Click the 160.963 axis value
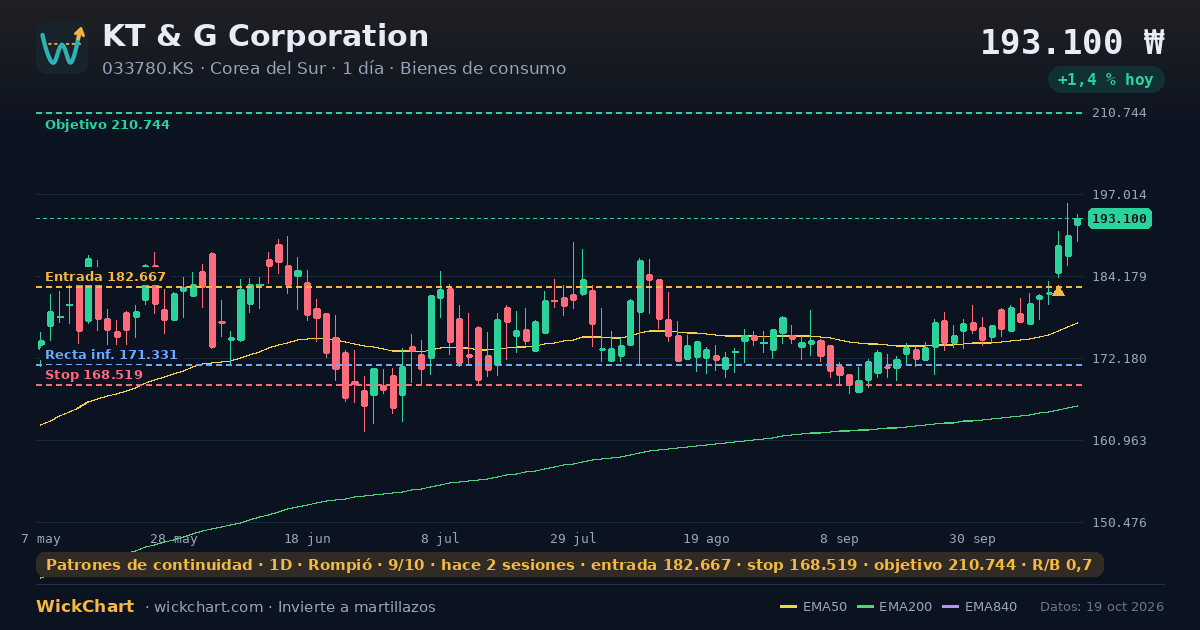 pos(1119,441)
